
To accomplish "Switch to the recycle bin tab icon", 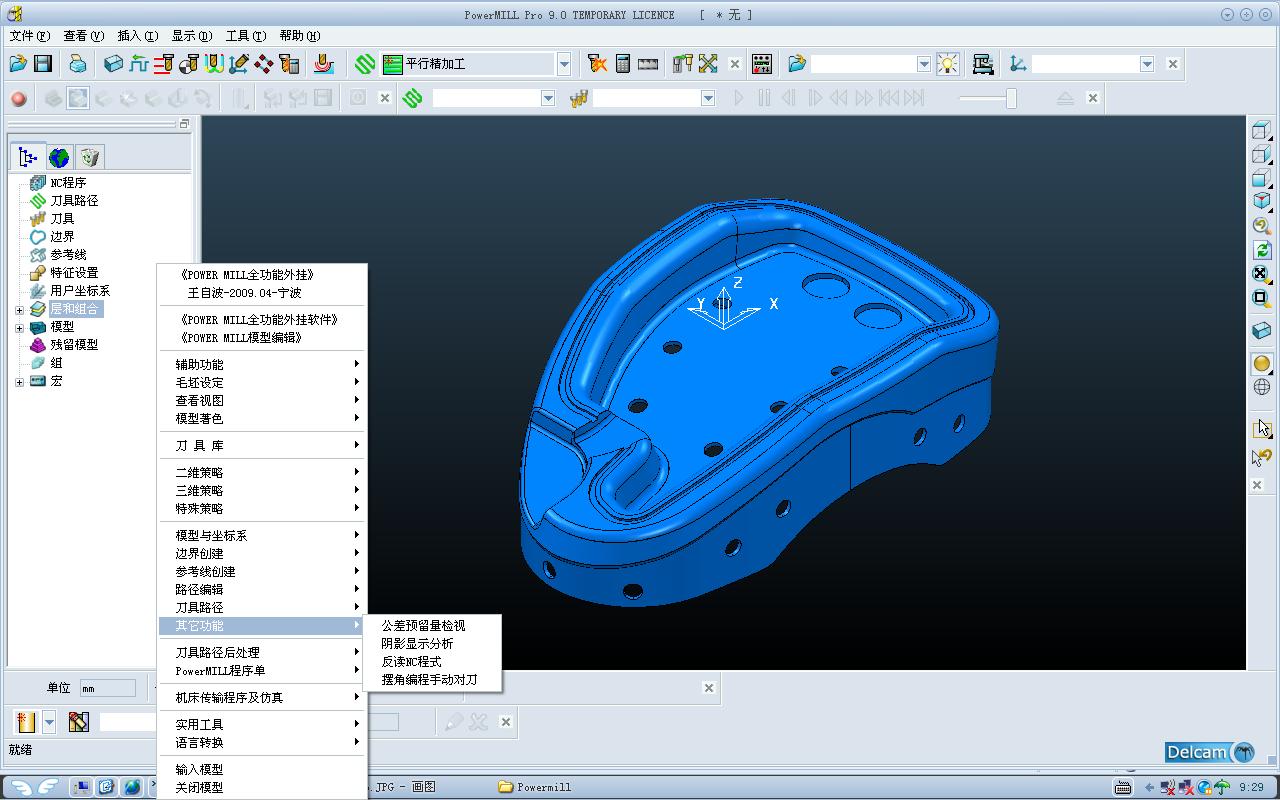I will (x=90, y=157).
